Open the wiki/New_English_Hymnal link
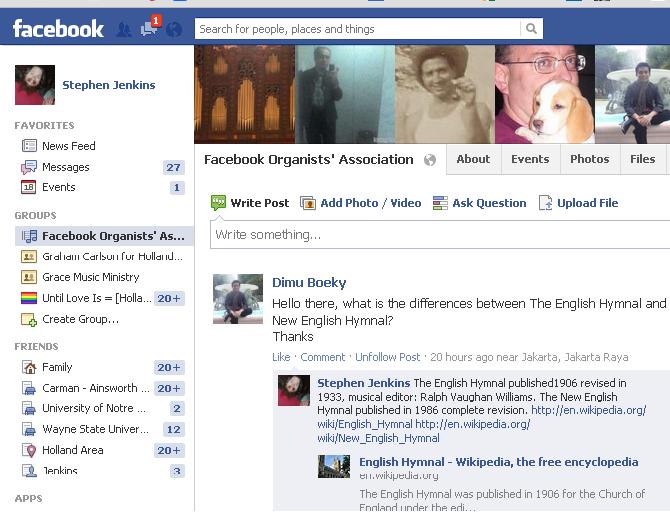The height and width of the screenshot is (515, 670). 378,438
